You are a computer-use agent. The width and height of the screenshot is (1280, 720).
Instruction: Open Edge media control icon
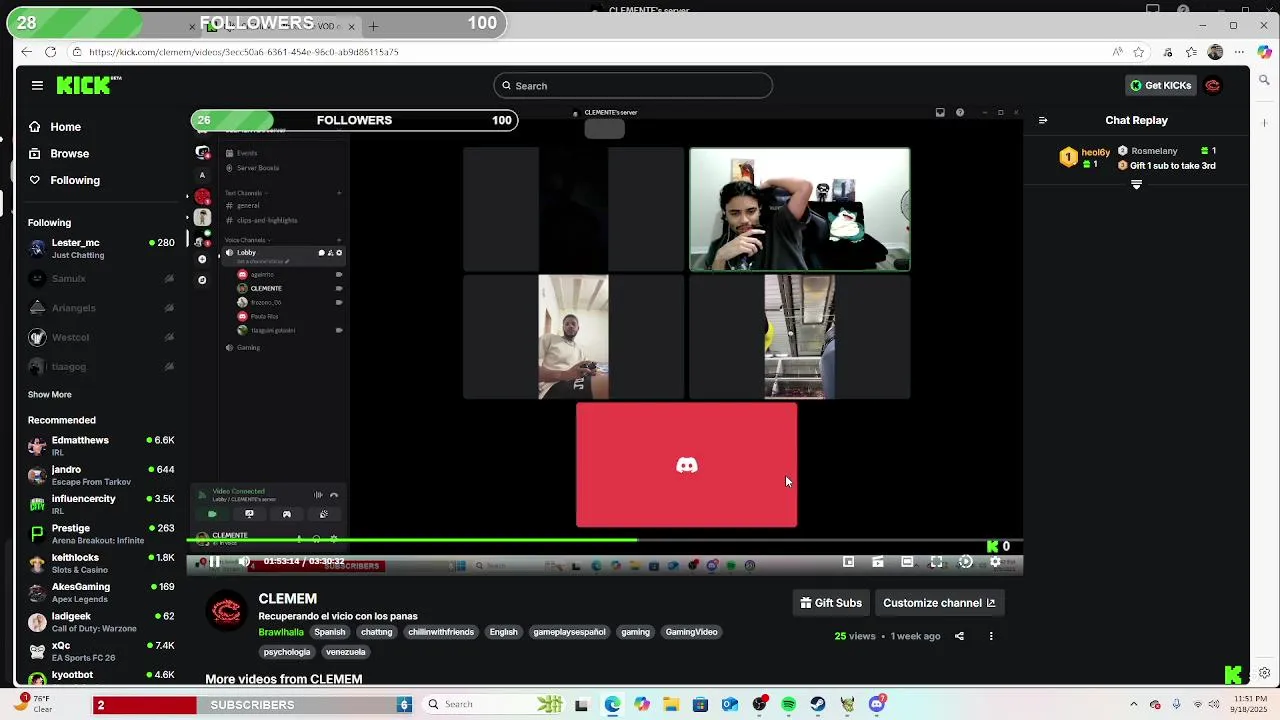(x=1168, y=52)
